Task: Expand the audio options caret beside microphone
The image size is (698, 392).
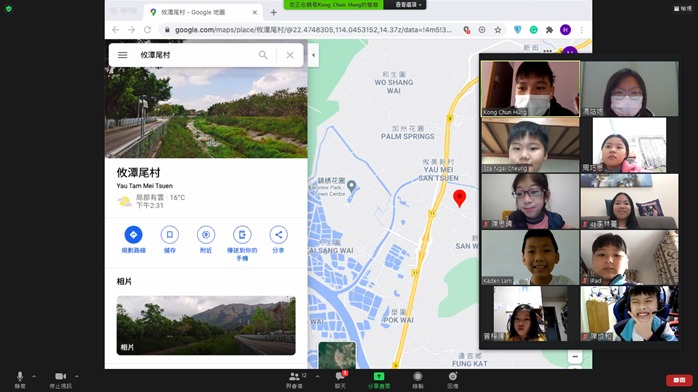Action: click(34, 376)
